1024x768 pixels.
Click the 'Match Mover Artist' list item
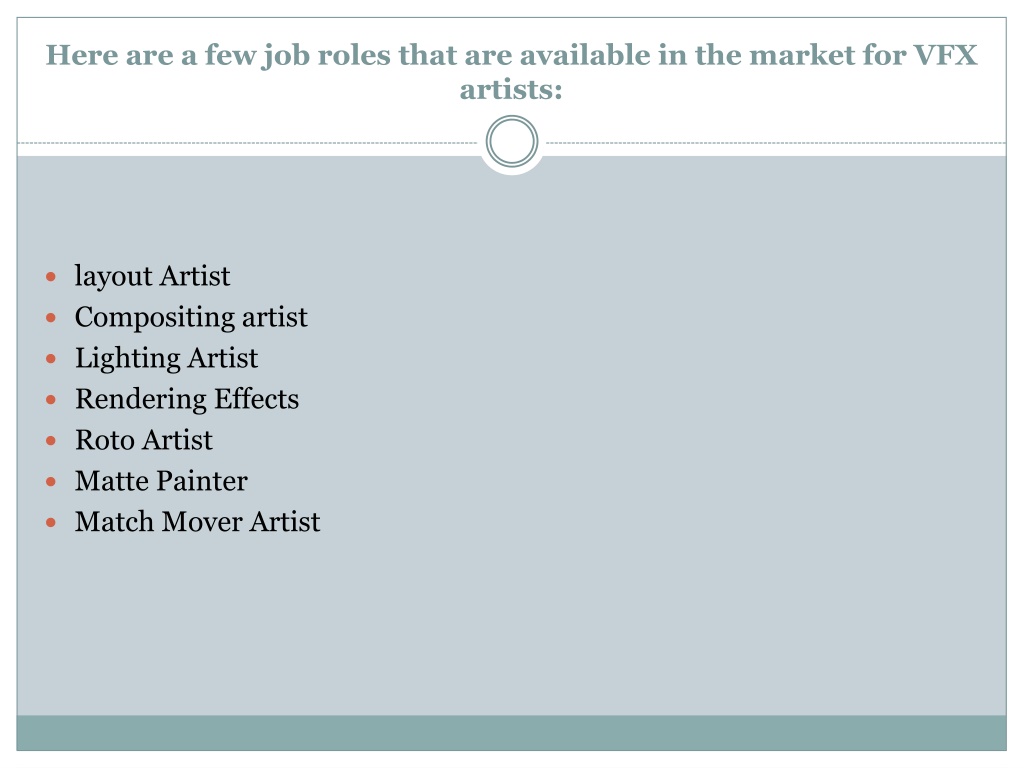coord(197,522)
